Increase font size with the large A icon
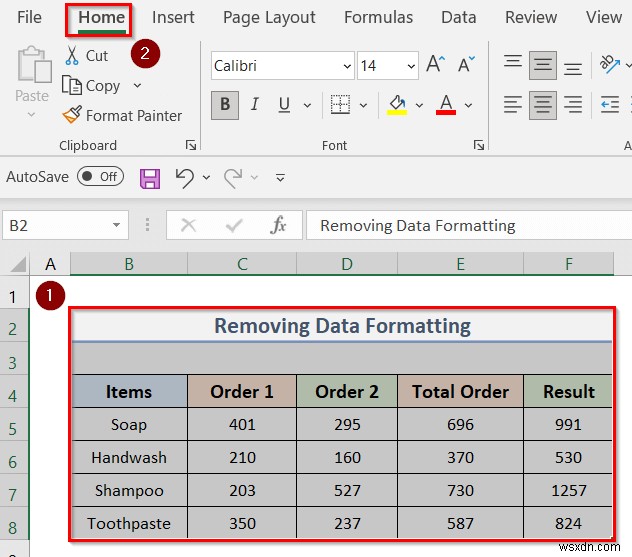 [436, 64]
